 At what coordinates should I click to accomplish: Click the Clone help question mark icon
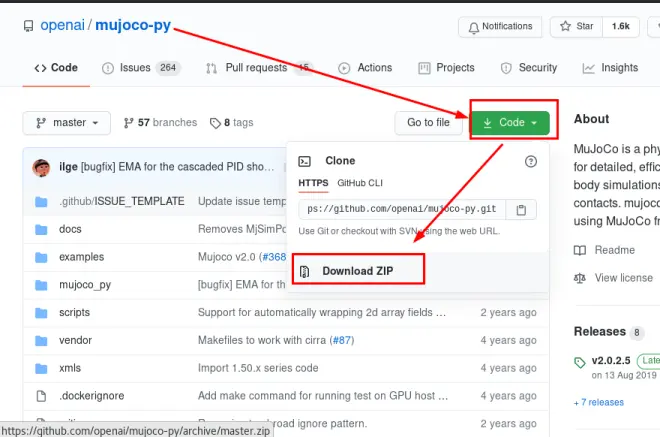tap(531, 161)
